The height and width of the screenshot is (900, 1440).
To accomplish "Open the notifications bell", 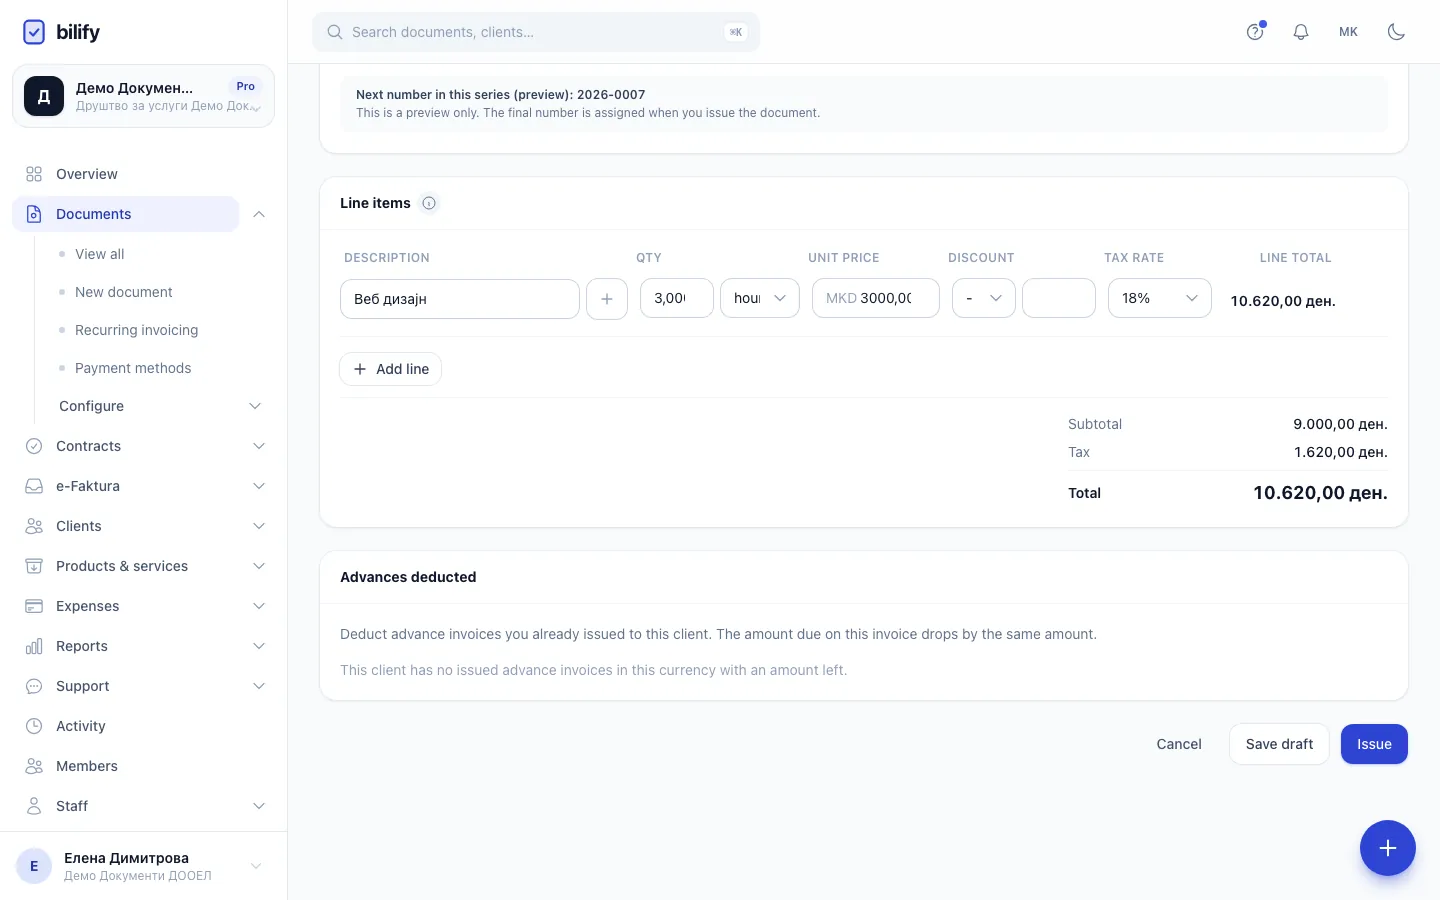I will click(1301, 32).
